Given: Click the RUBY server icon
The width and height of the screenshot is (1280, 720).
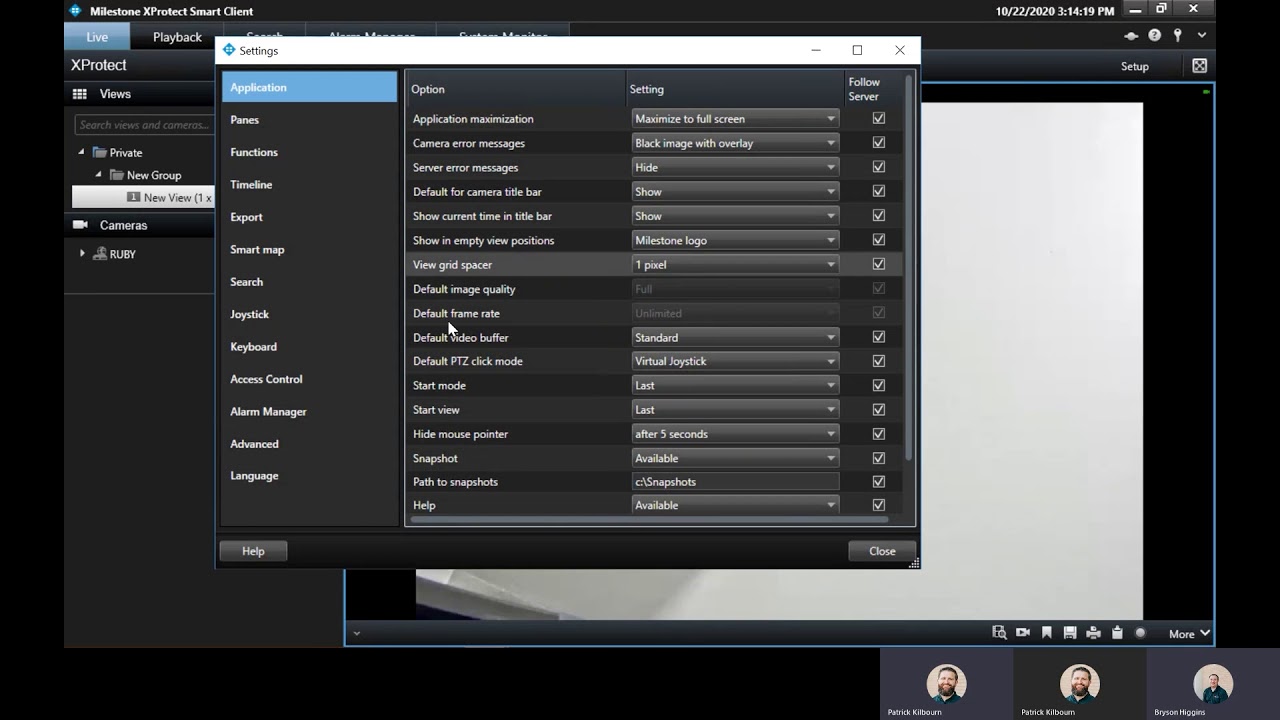Looking at the screenshot, I should point(100,254).
